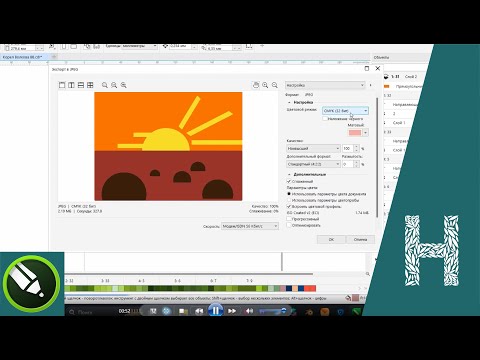Select Слой 2 in Objects docker

[x=411, y=77]
